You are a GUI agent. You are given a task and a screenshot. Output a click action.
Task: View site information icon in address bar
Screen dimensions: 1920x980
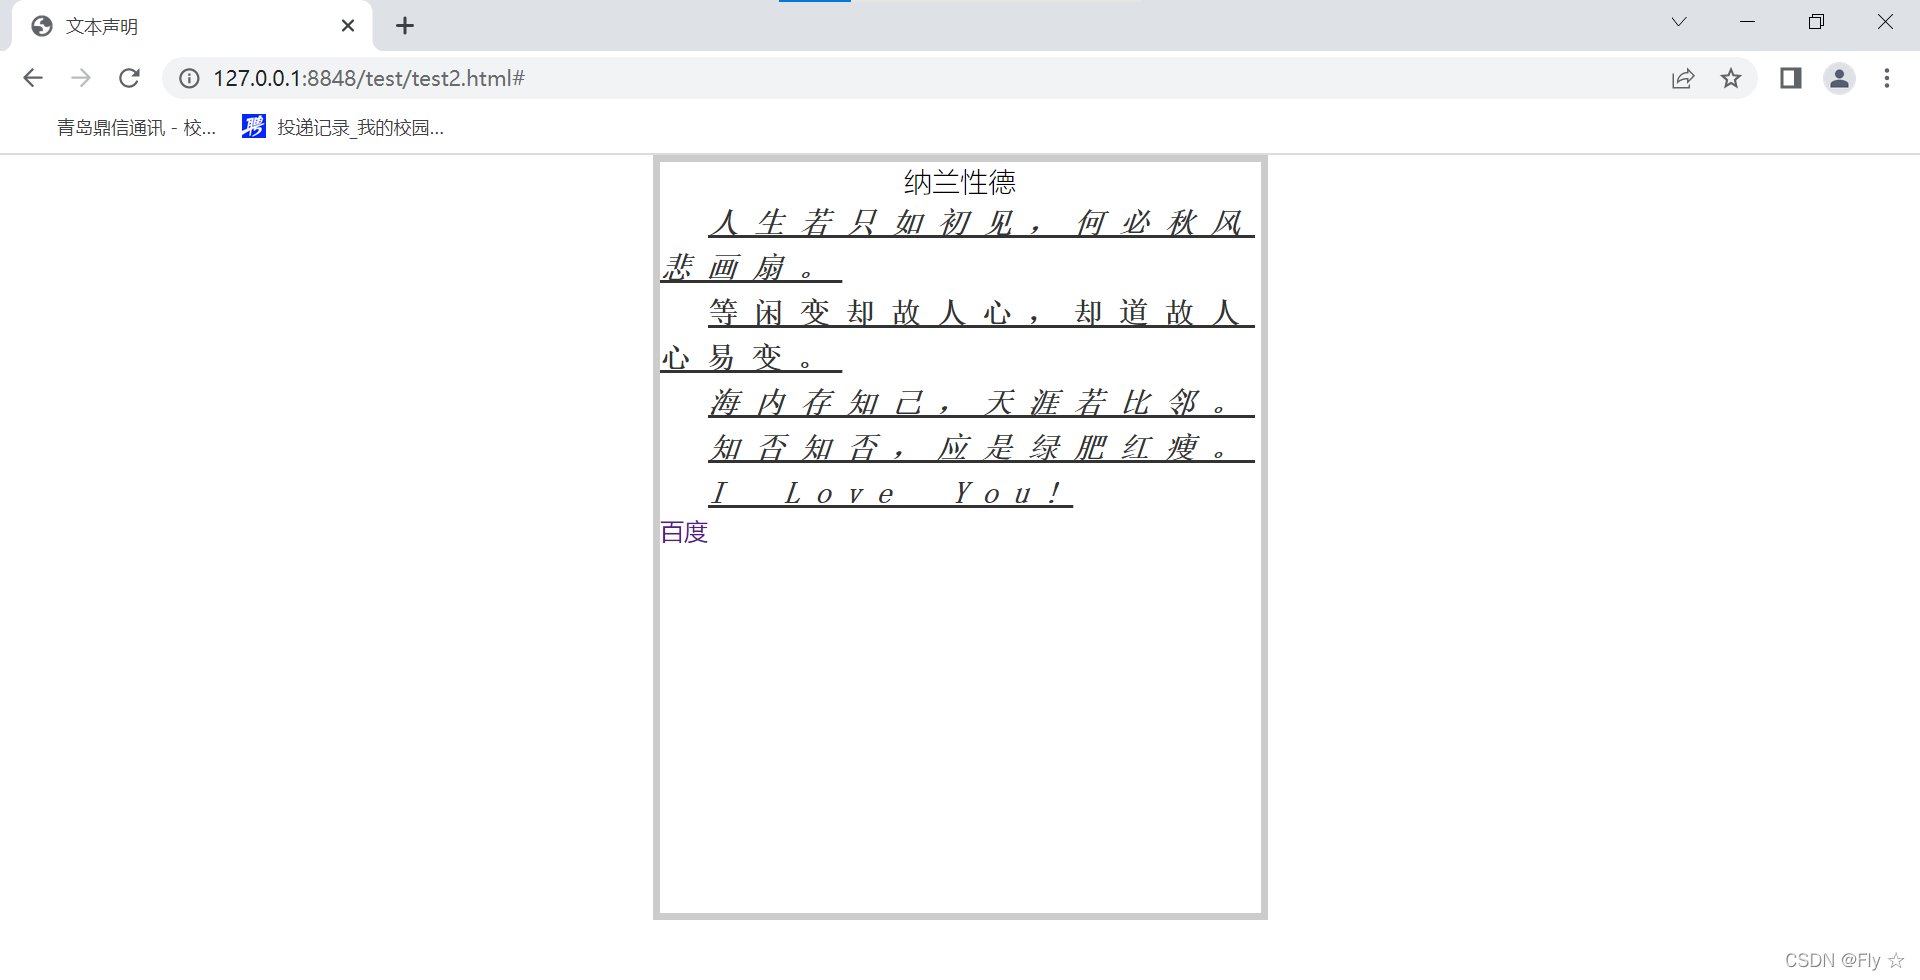pyautogui.click(x=189, y=78)
